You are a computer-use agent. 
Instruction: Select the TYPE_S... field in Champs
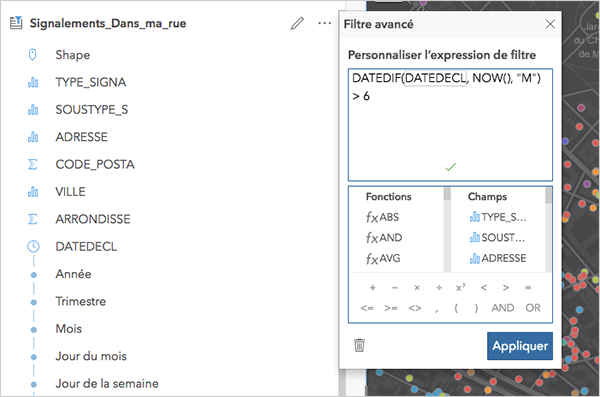point(498,217)
